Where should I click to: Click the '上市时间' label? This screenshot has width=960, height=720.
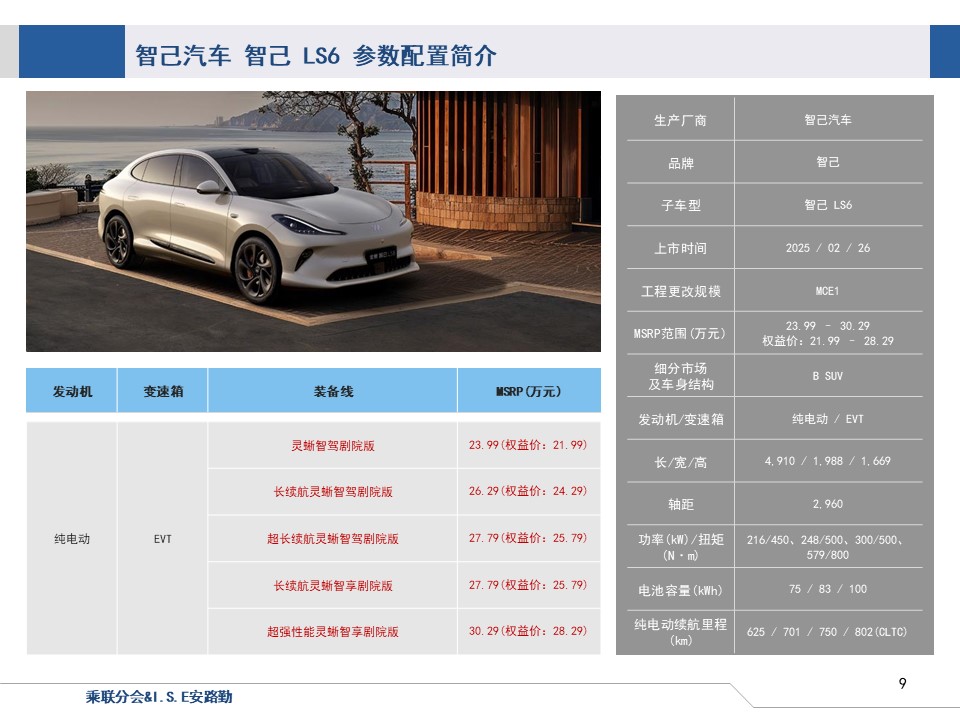click(680, 249)
